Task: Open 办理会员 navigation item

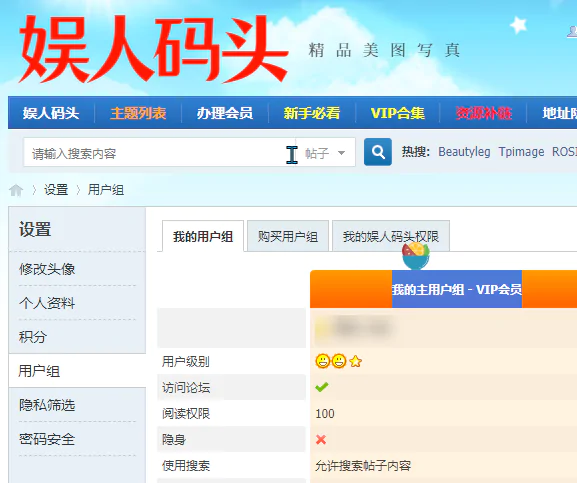Action: pyautogui.click(x=225, y=113)
